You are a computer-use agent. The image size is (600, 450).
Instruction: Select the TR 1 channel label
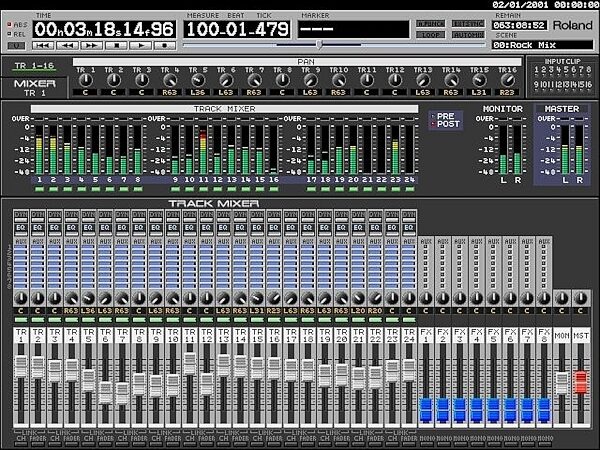coord(21,335)
